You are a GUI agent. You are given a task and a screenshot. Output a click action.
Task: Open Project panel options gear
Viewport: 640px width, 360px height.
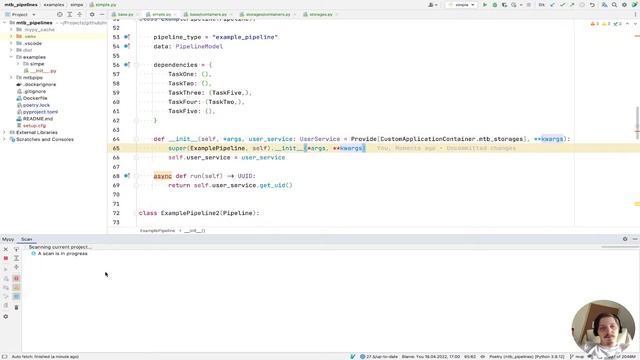coord(92,14)
